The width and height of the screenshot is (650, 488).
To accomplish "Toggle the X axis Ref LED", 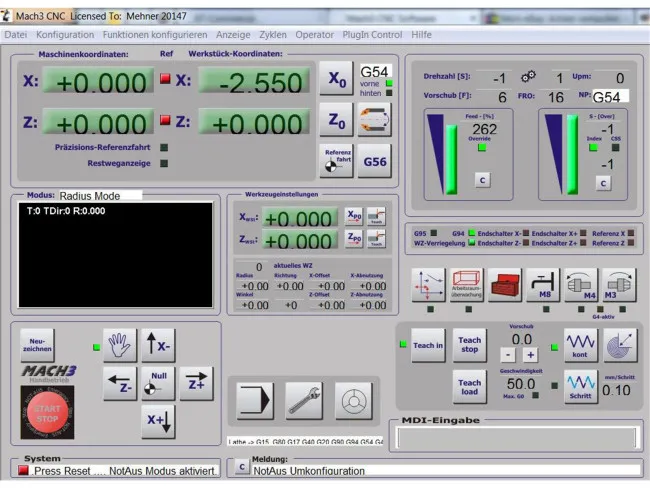I will click(x=165, y=78).
